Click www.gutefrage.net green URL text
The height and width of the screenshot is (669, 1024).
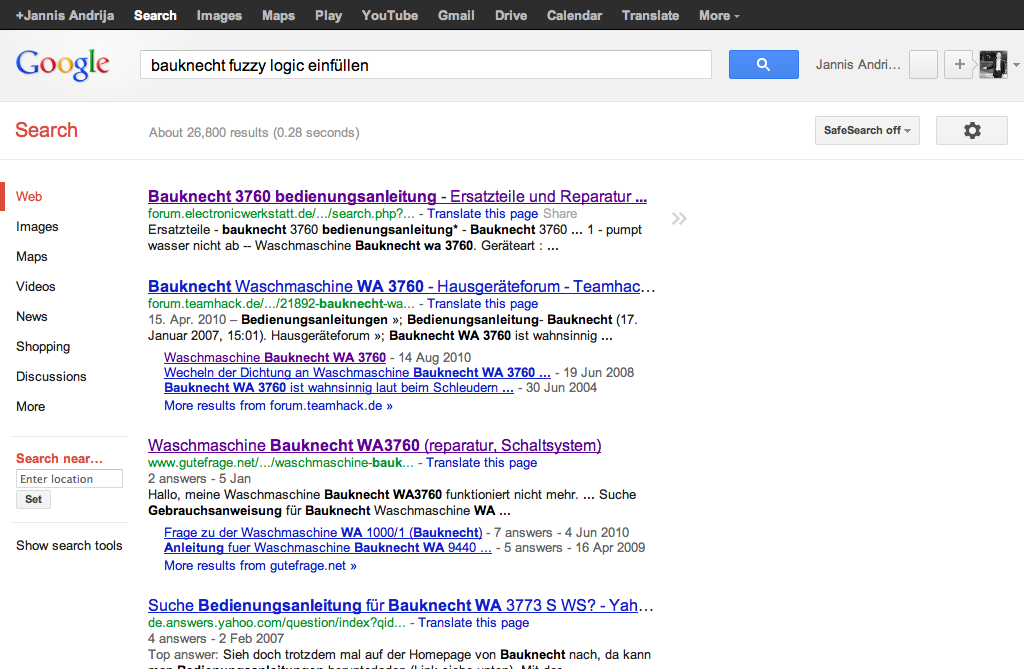point(281,463)
